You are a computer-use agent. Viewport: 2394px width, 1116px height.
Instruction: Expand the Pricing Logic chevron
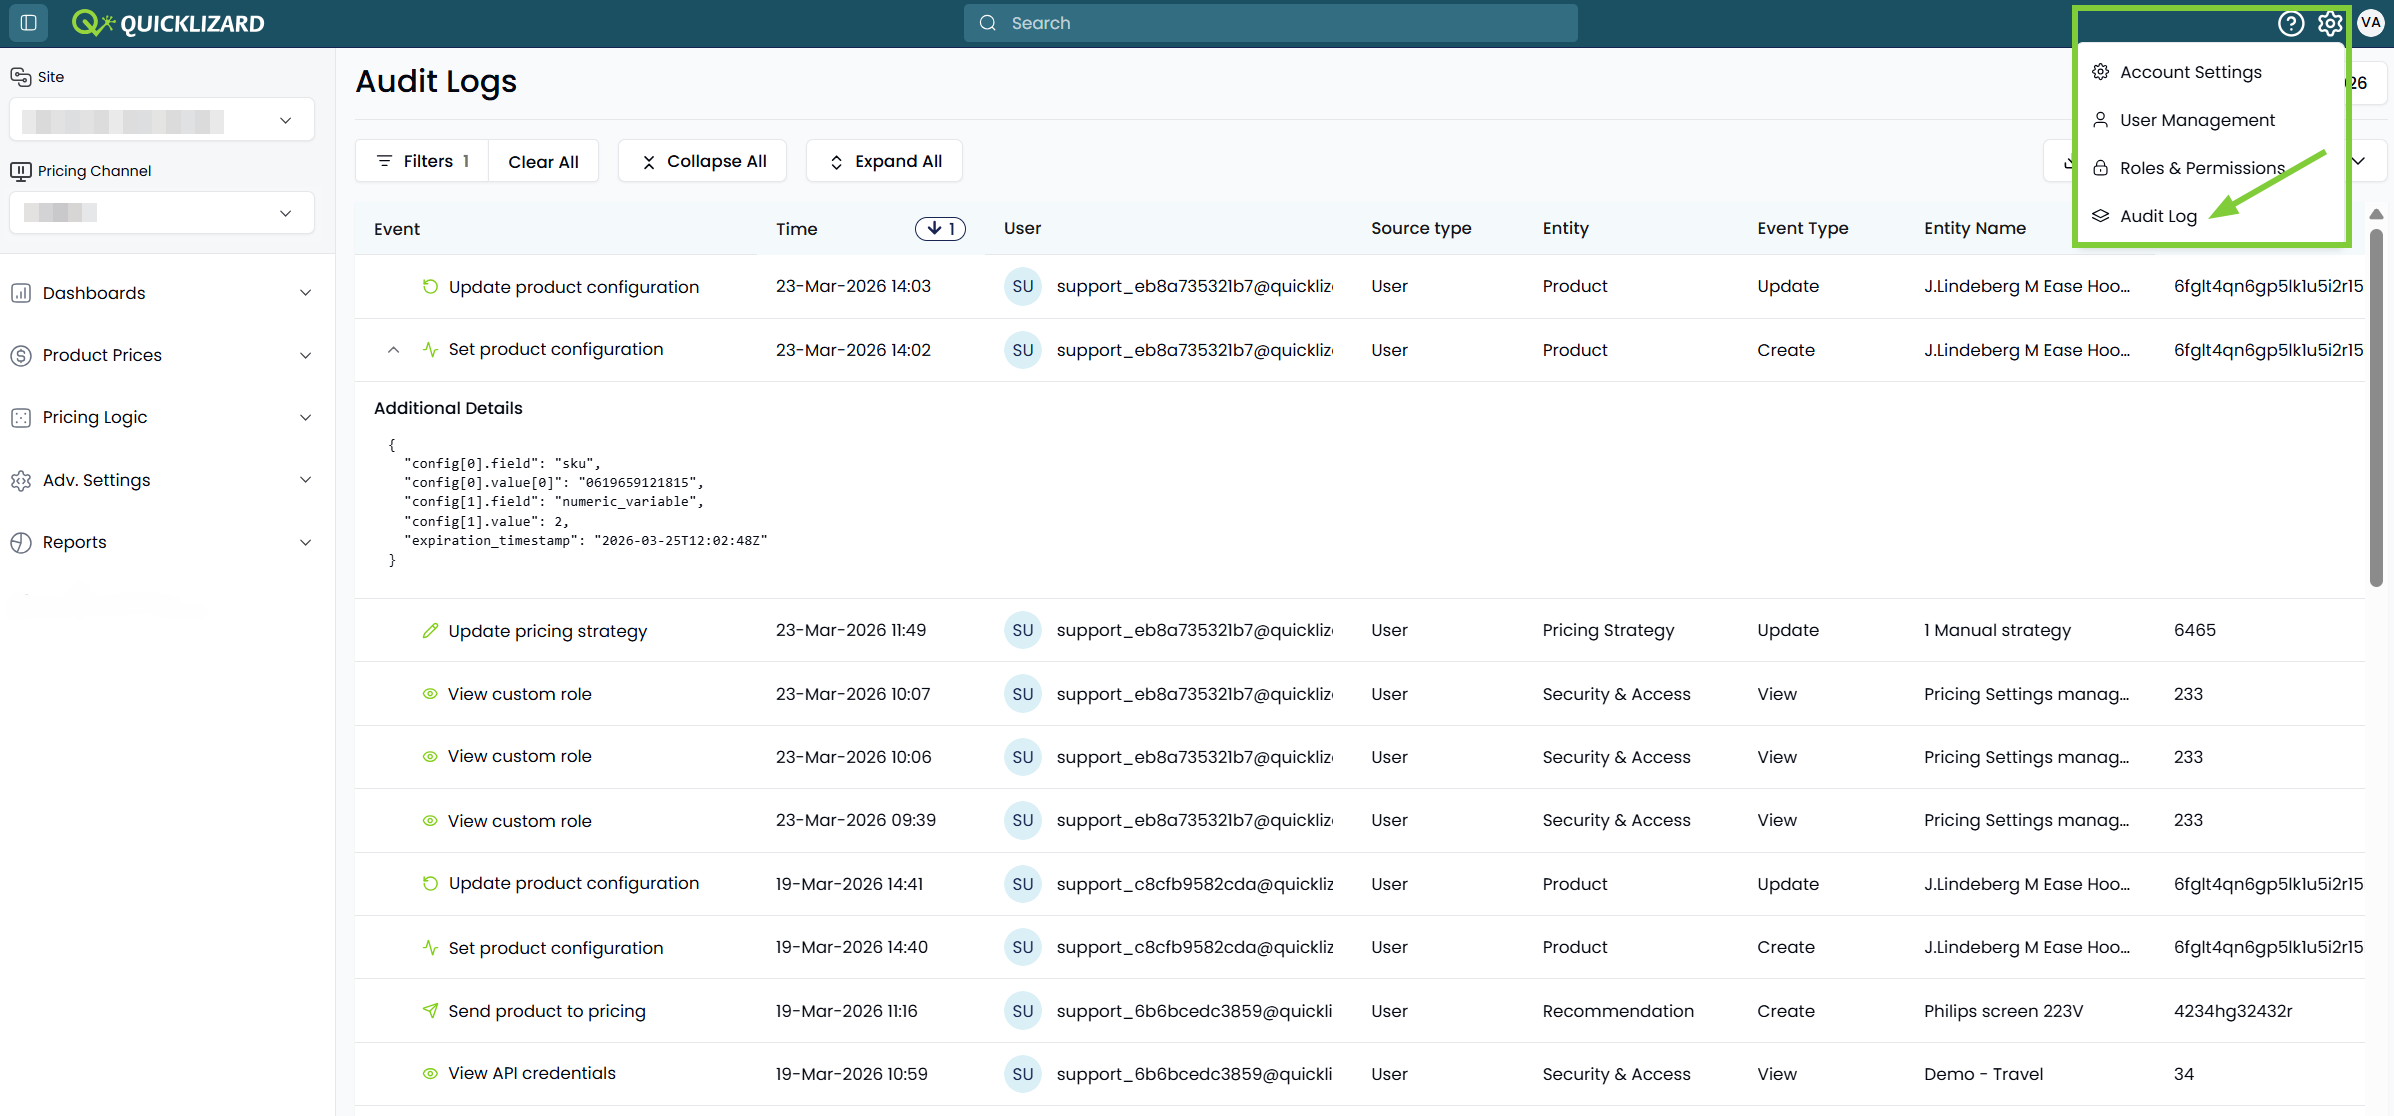click(x=305, y=418)
